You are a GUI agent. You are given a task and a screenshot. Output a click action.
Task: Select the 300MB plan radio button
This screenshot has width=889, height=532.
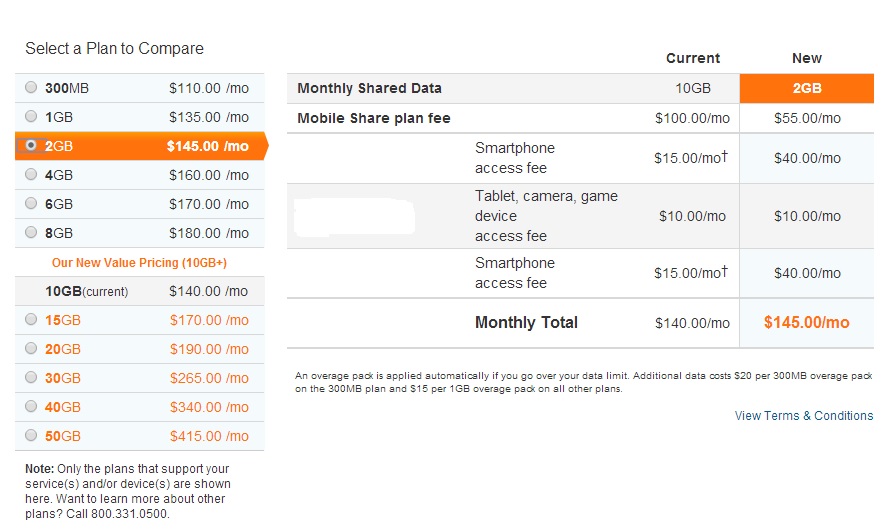31,87
